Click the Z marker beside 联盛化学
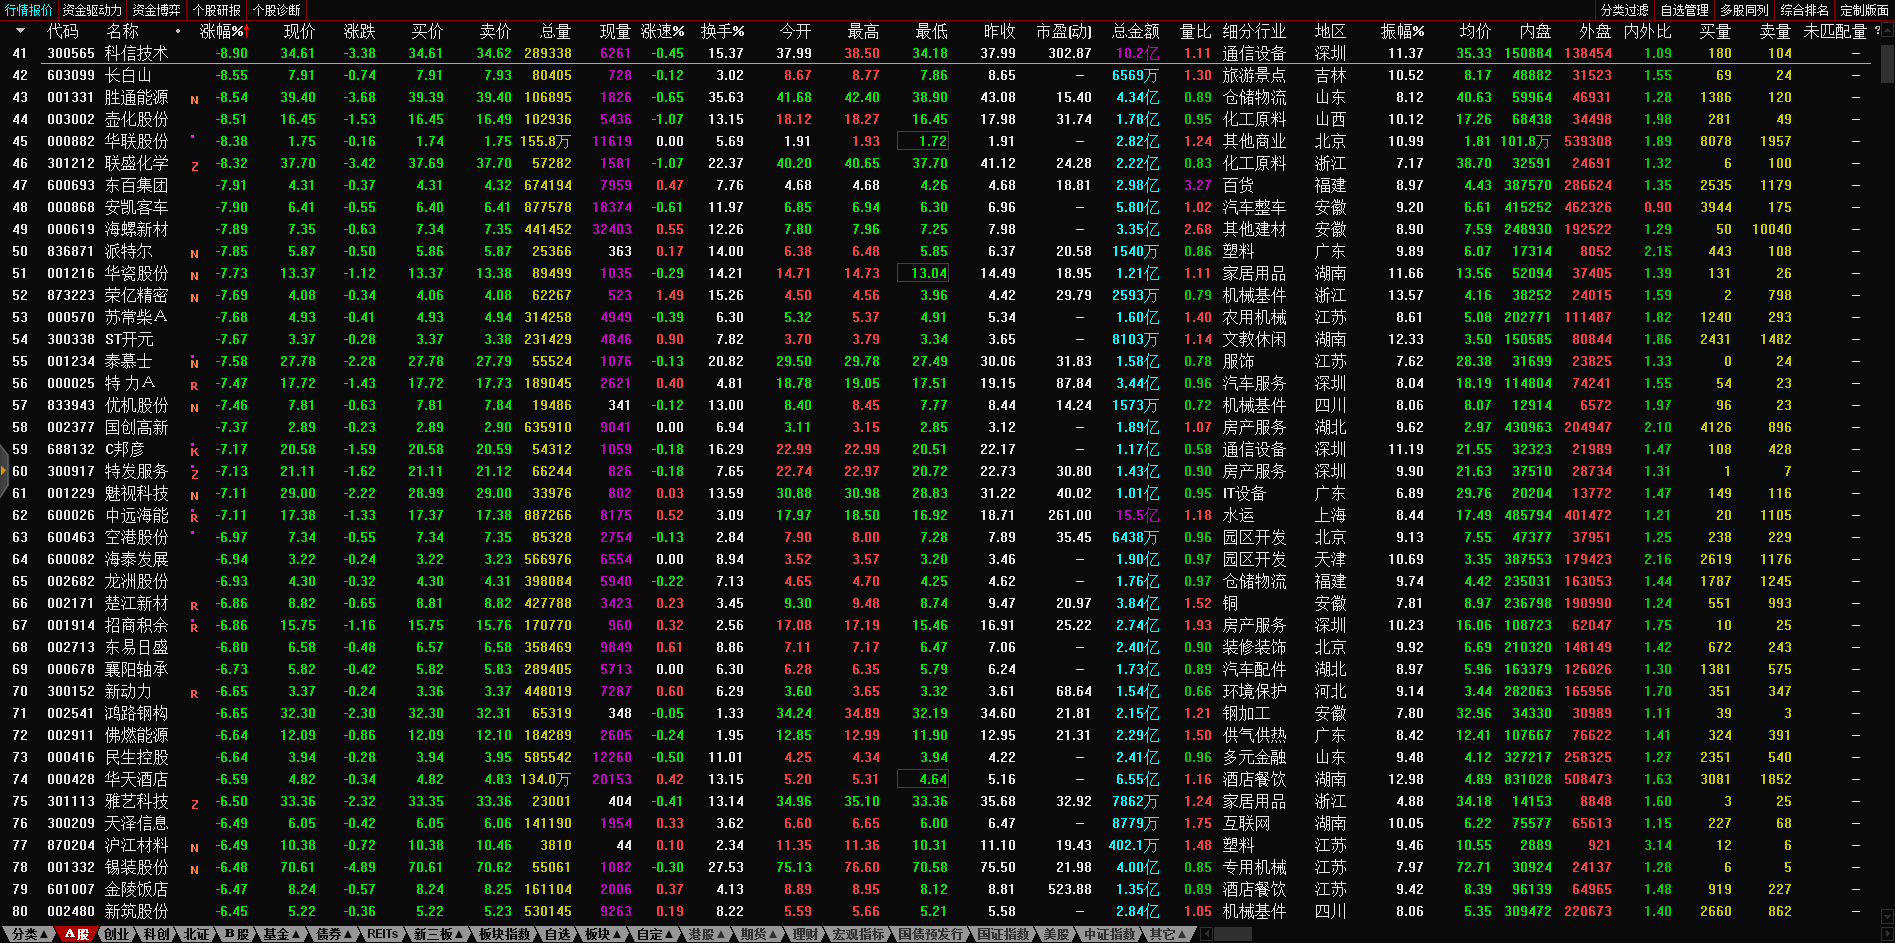 [194, 166]
